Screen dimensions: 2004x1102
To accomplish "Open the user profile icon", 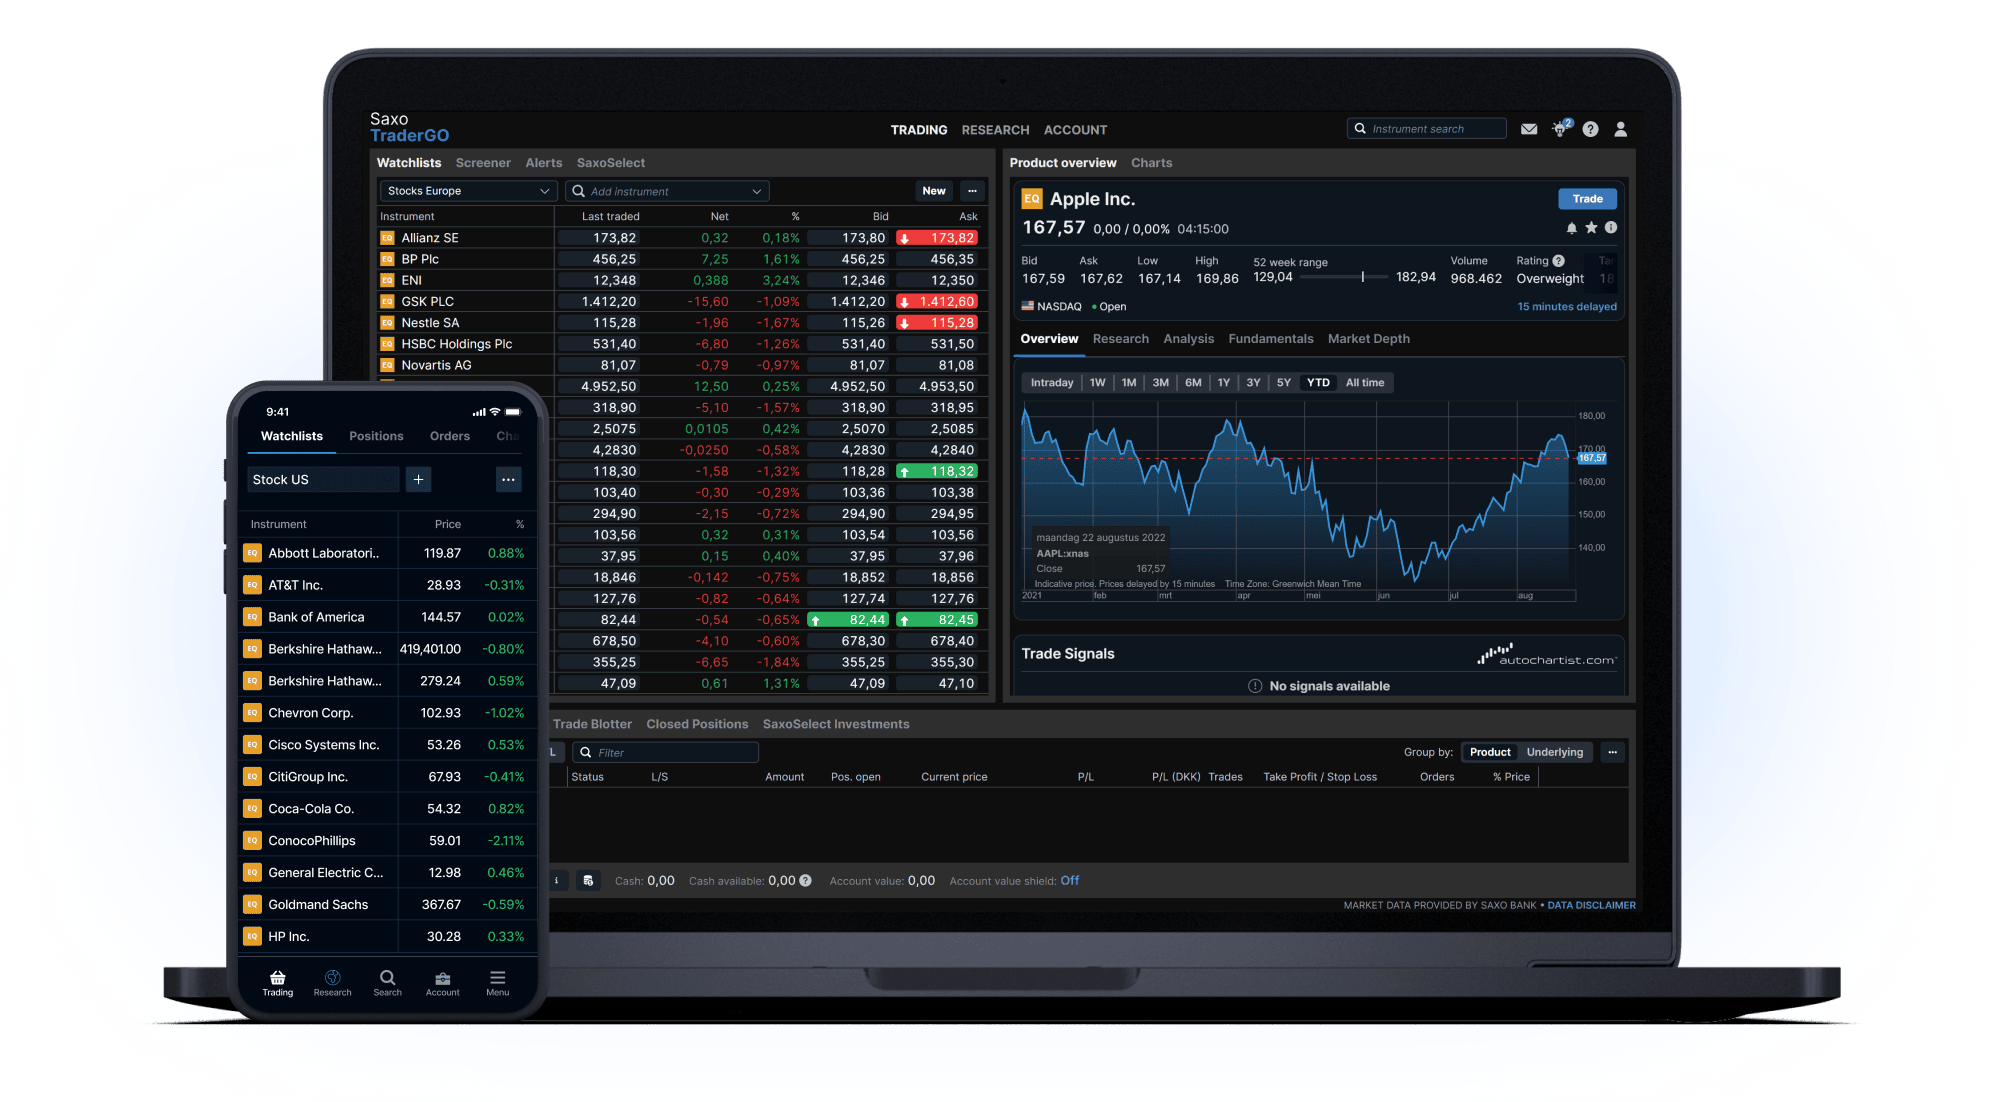I will [1621, 129].
